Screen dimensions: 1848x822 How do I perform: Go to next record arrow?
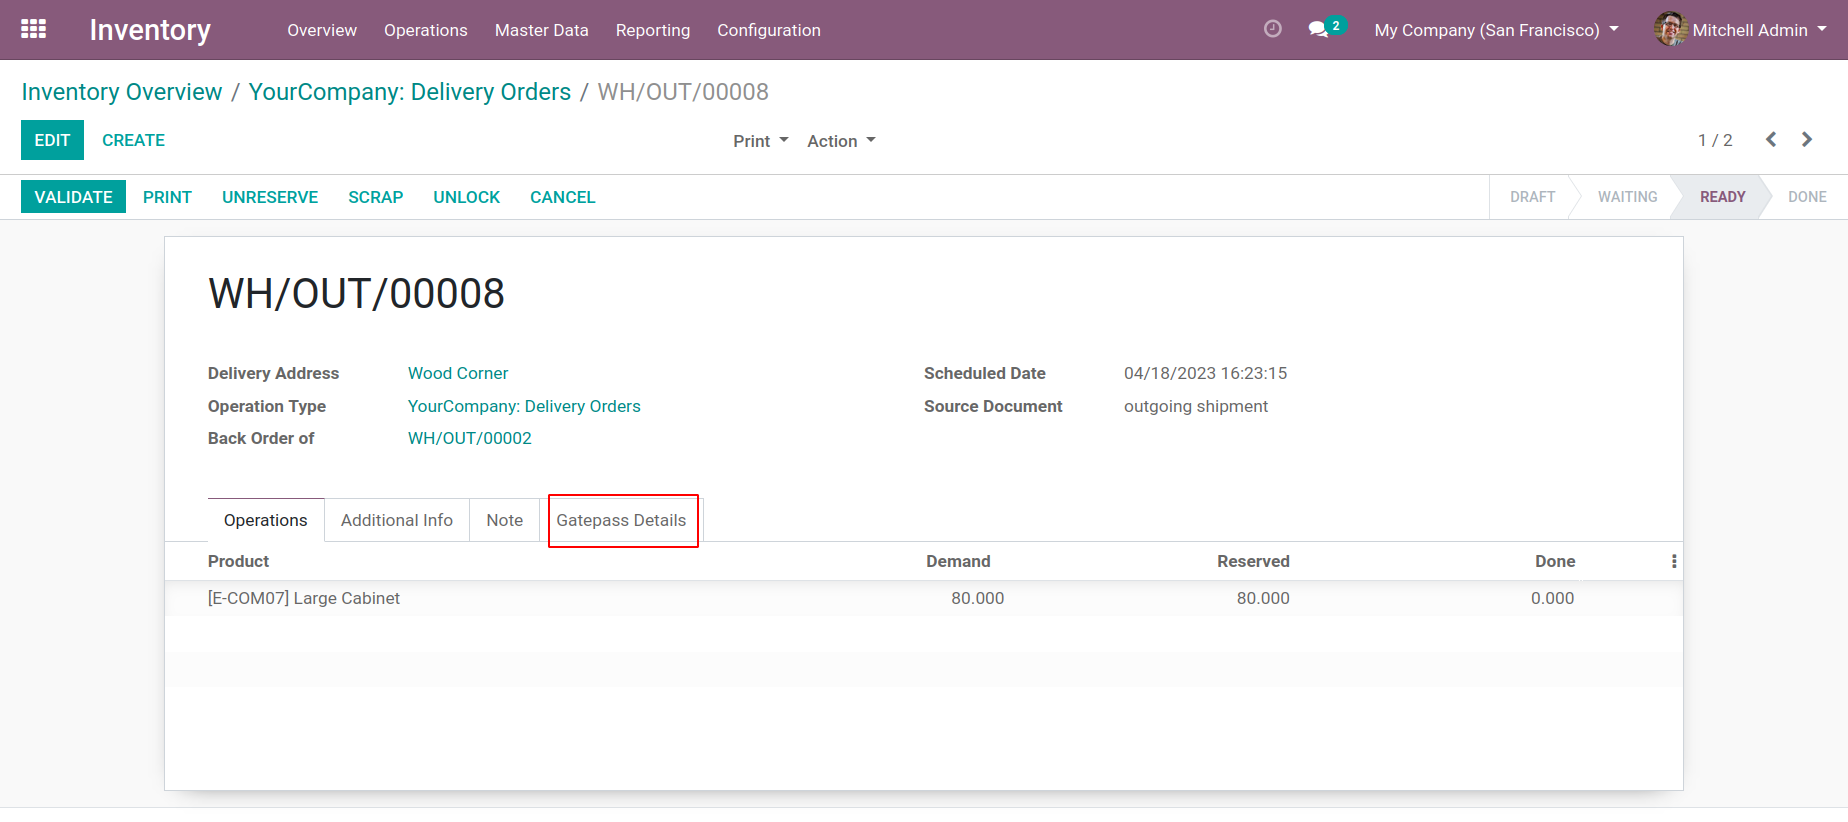[1807, 140]
